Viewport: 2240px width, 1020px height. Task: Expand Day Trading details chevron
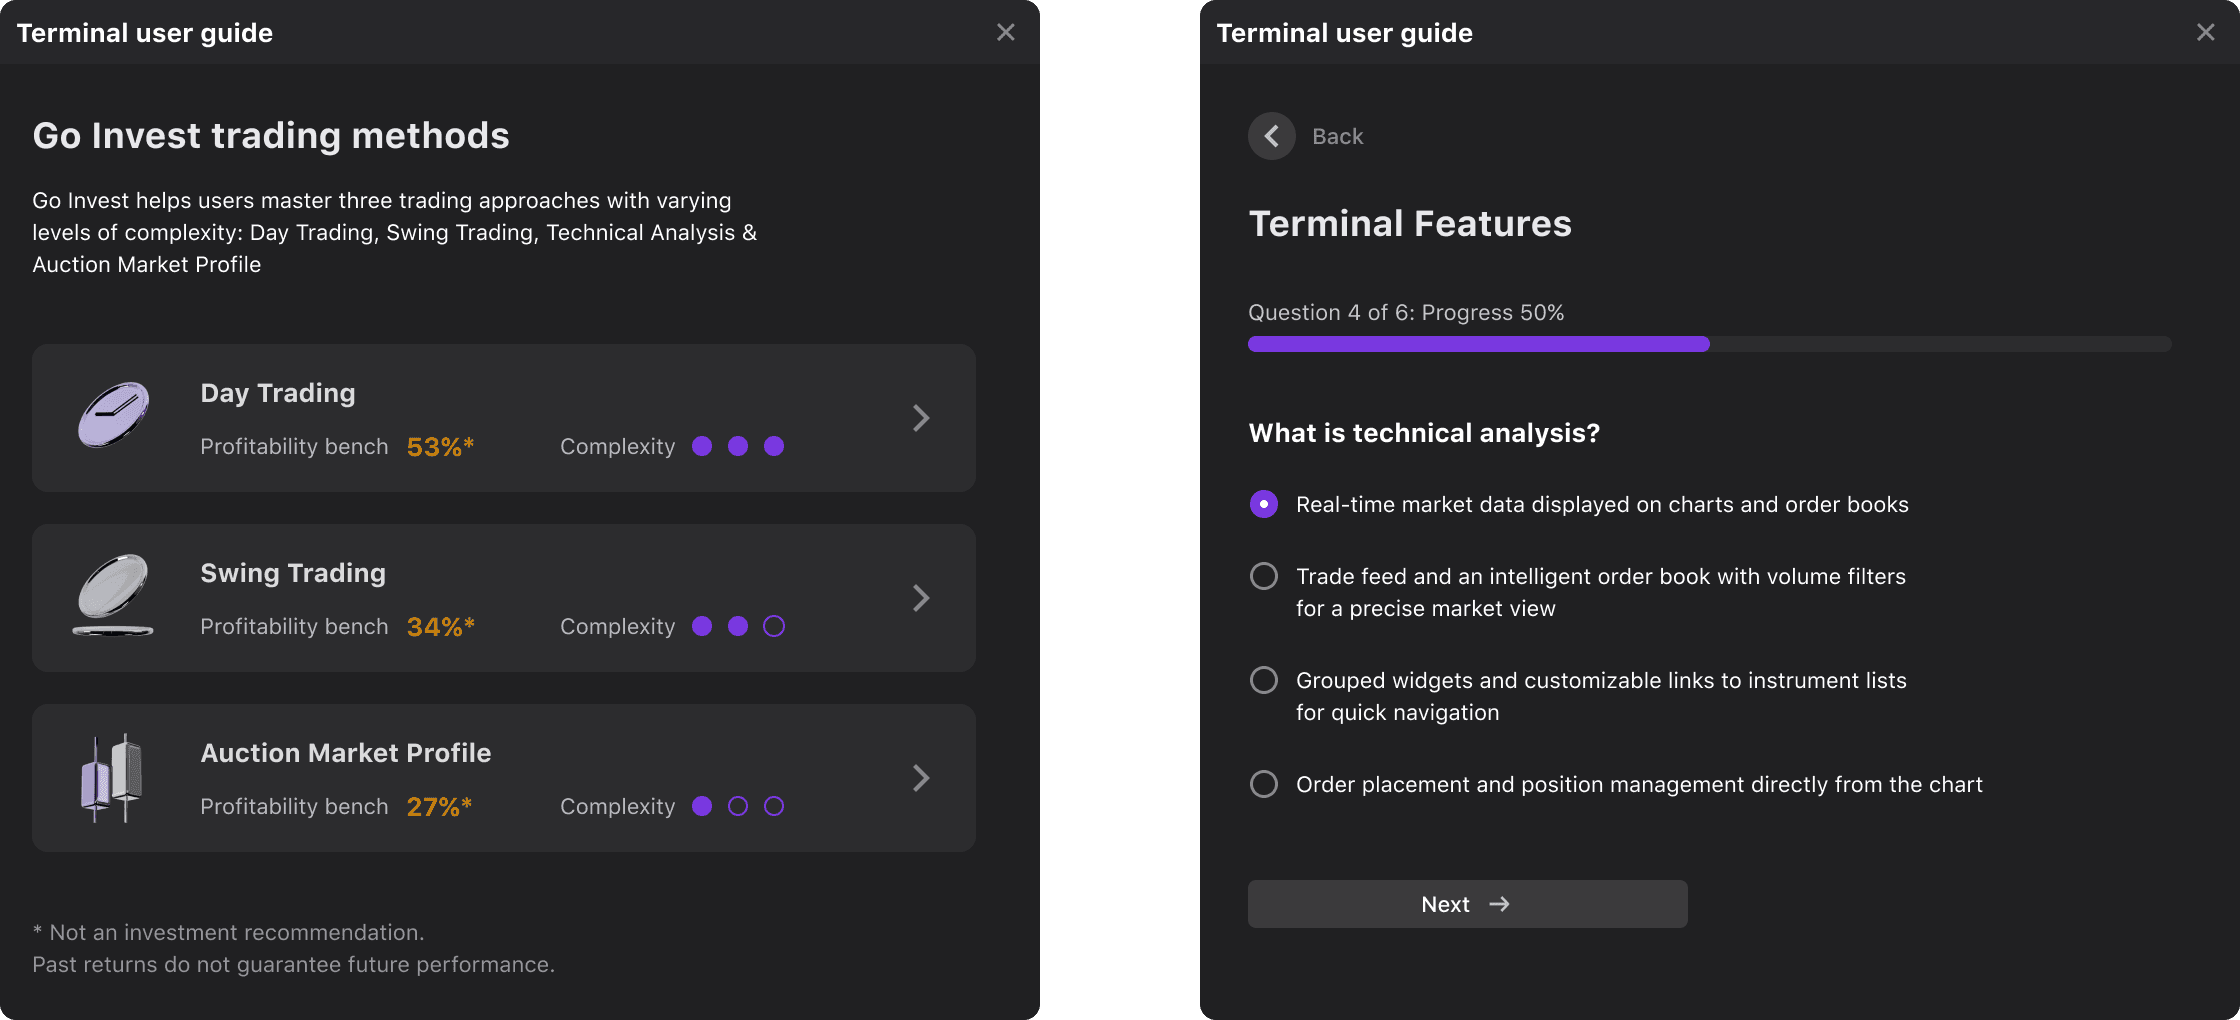pyautogui.click(x=921, y=418)
